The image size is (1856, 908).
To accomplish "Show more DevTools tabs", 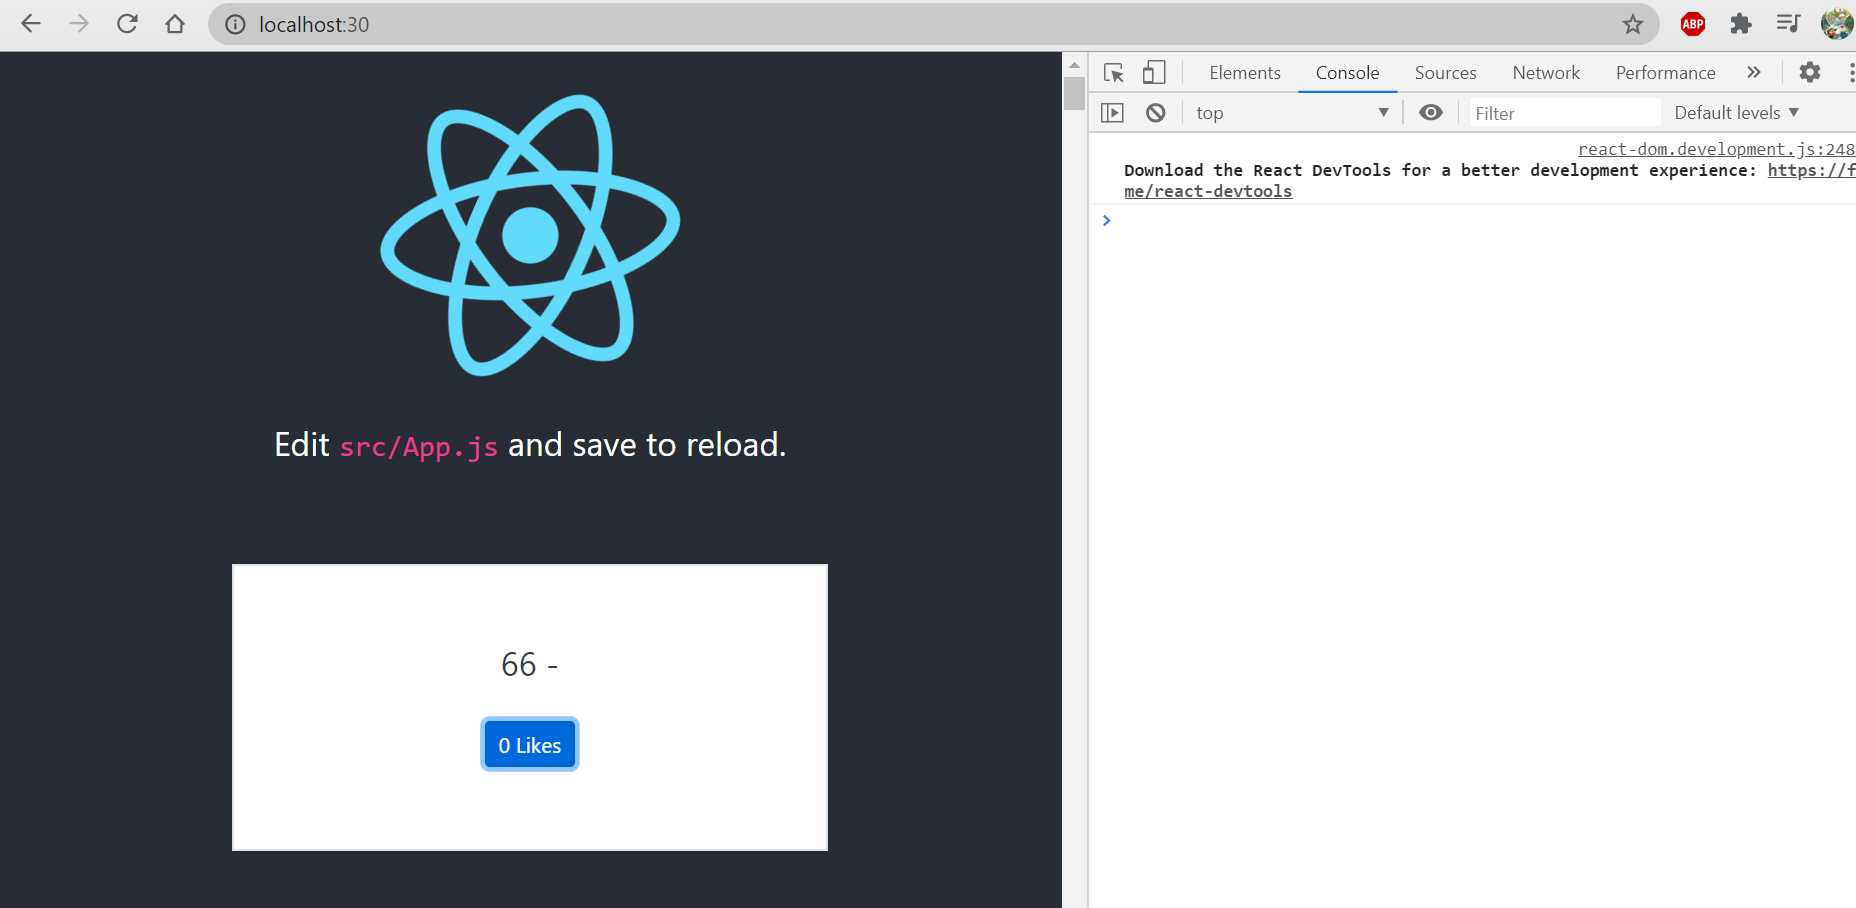I will [x=1754, y=72].
